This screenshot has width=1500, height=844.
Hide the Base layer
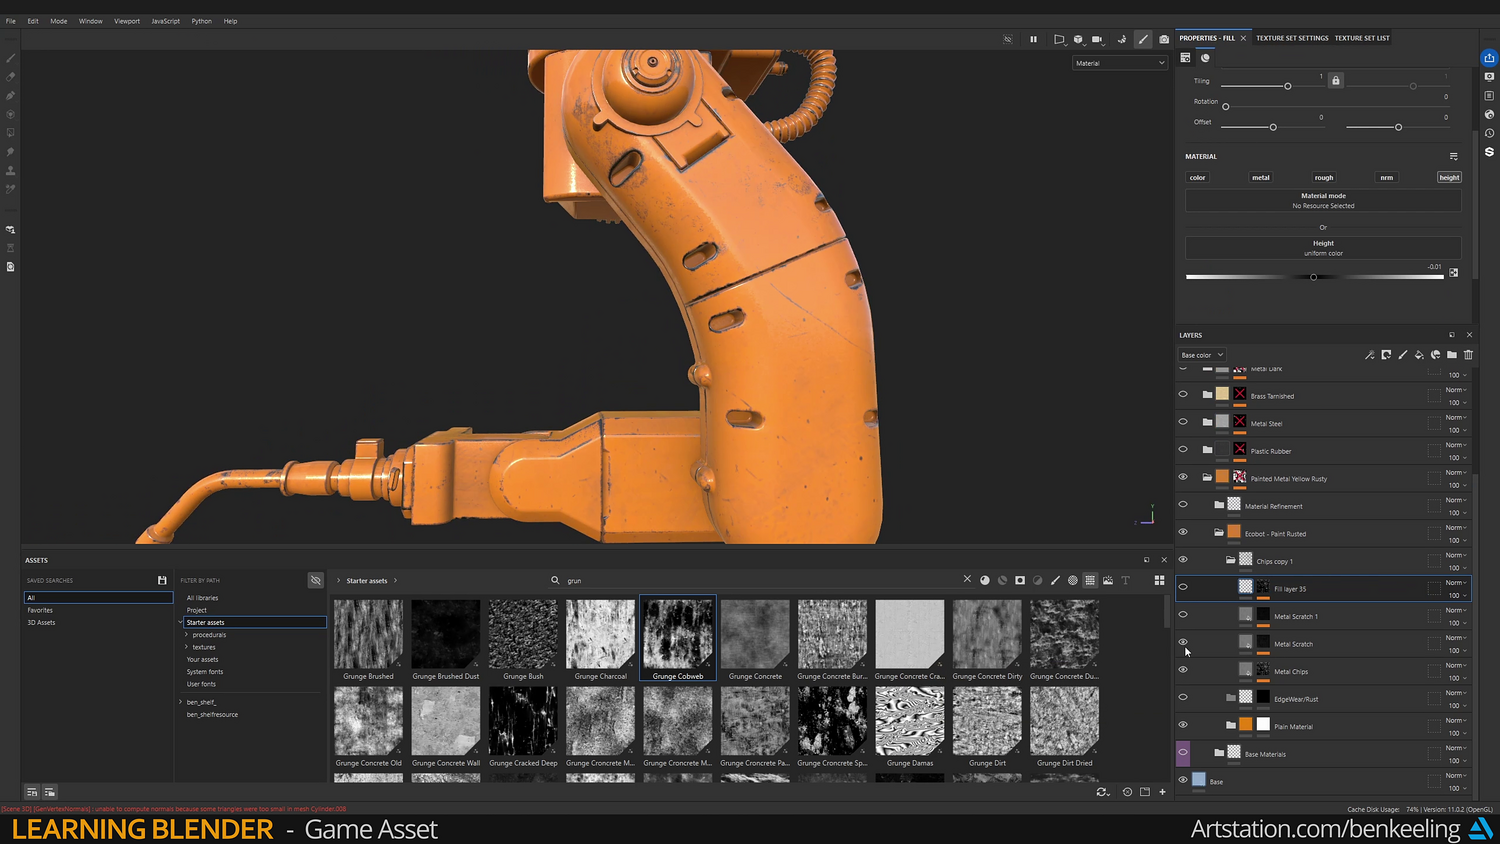(1183, 780)
